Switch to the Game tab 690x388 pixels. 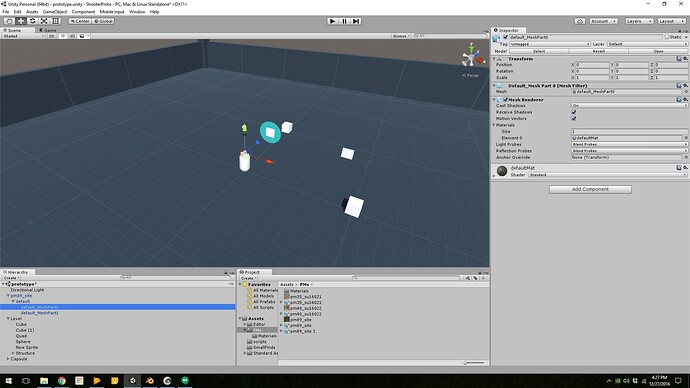[x=48, y=30]
